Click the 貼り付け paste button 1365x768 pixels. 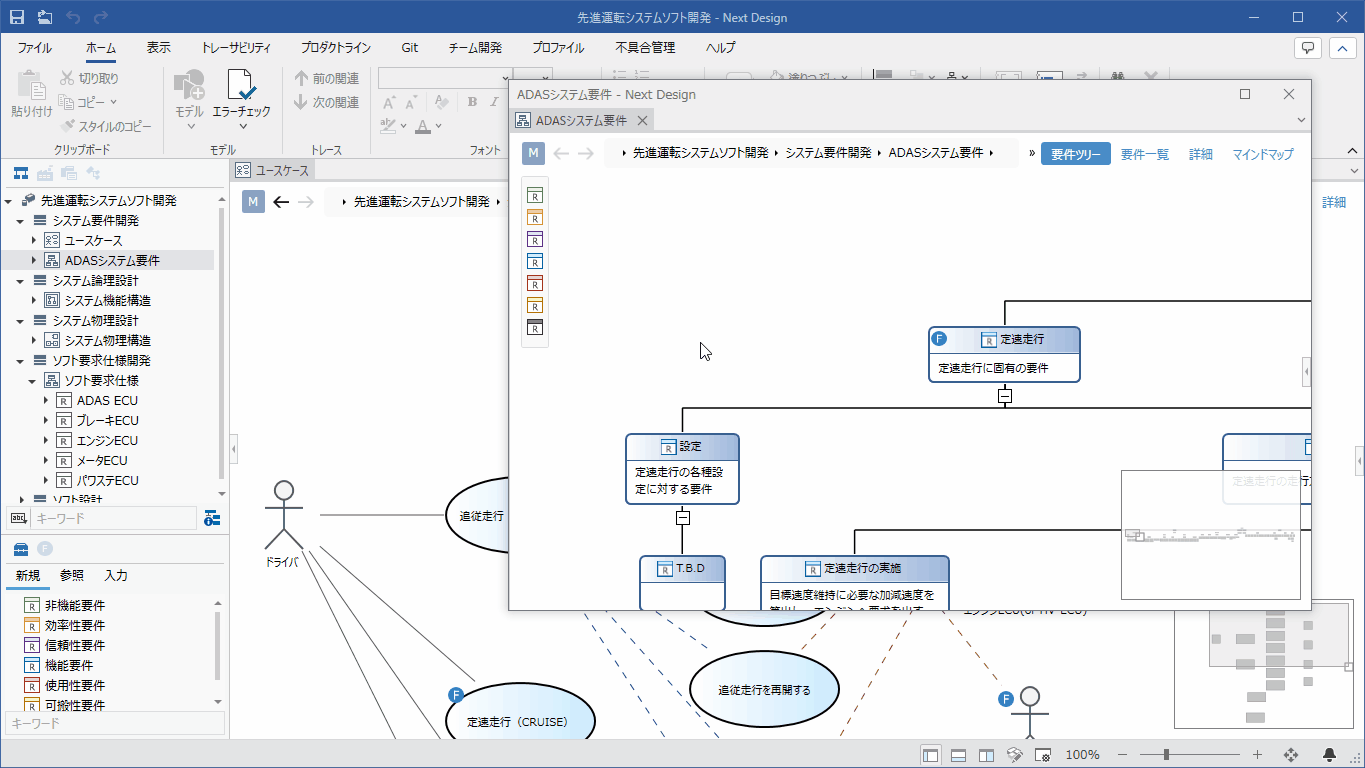pyautogui.click(x=32, y=96)
